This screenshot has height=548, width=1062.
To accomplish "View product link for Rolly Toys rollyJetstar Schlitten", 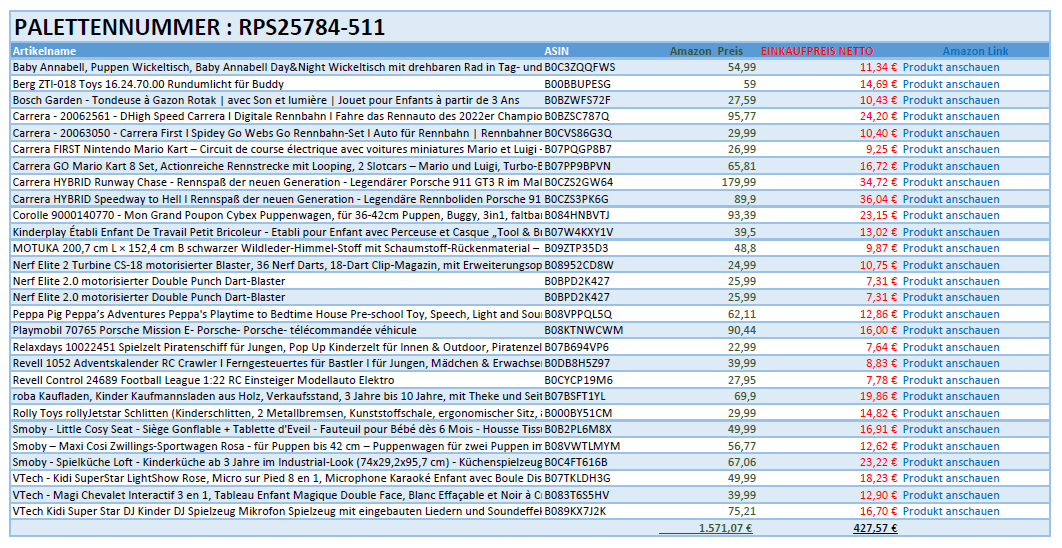I will pos(950,413).
